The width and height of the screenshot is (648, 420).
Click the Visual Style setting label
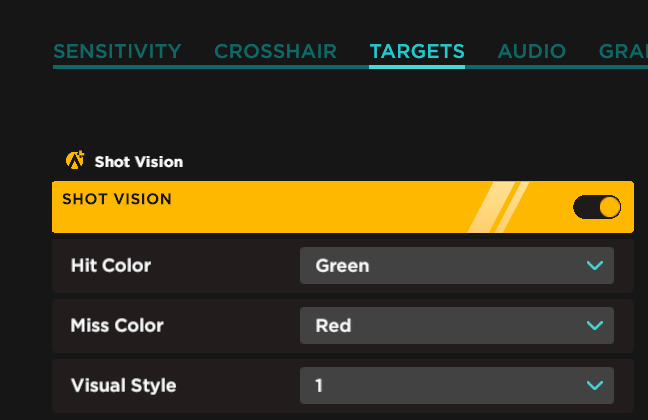click(x=123, y=385)
